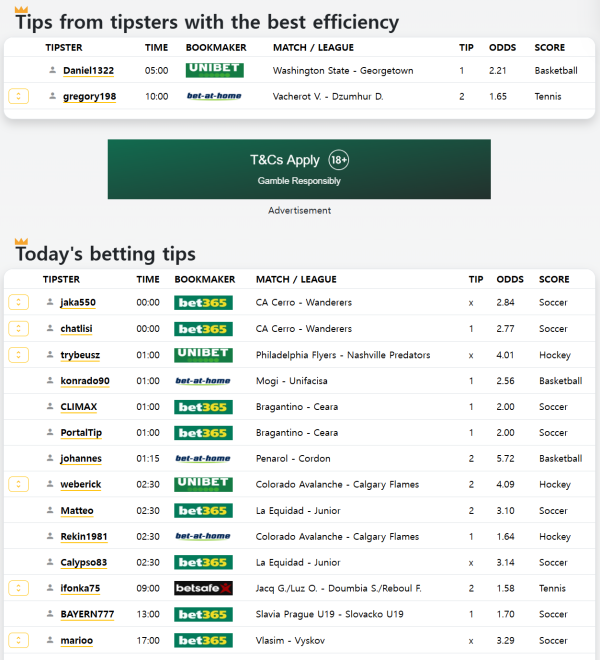Screen dimensions: 600x660
Task: Expand the marioo Vlasim - Vyskov row
Action: 18,640
